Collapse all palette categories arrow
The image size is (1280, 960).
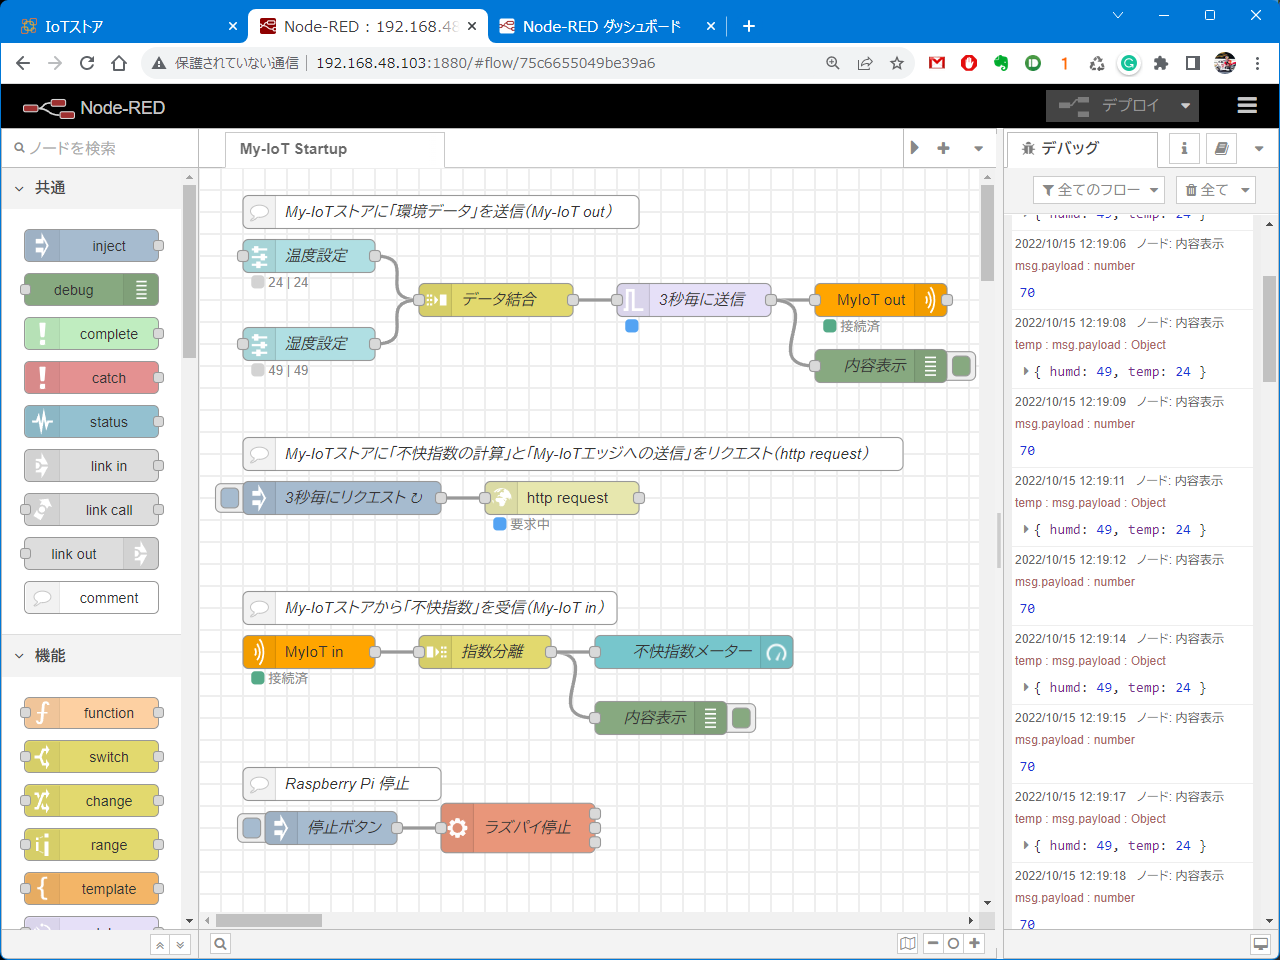pos(160,944)
